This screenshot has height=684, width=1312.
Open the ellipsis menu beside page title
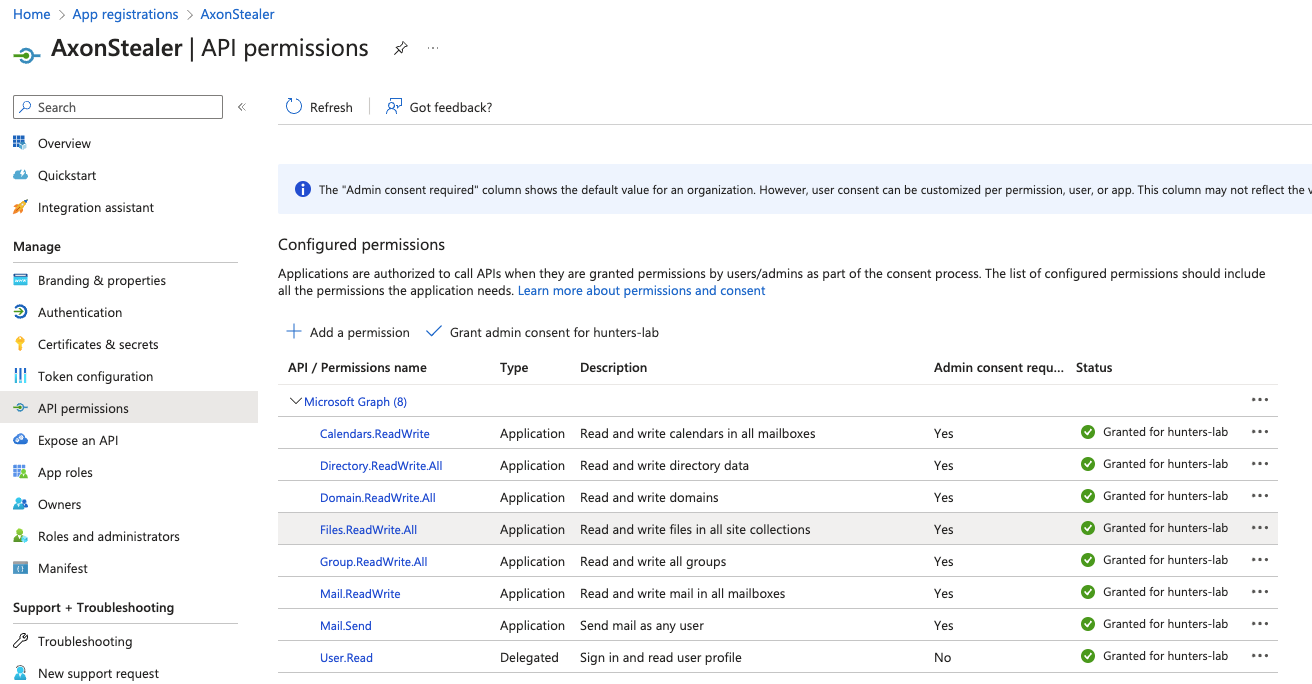click(433, 48)
